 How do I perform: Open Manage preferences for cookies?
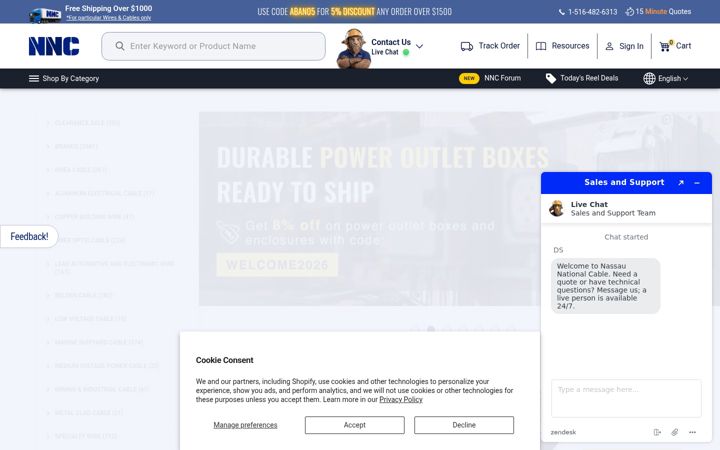[245, 425]
